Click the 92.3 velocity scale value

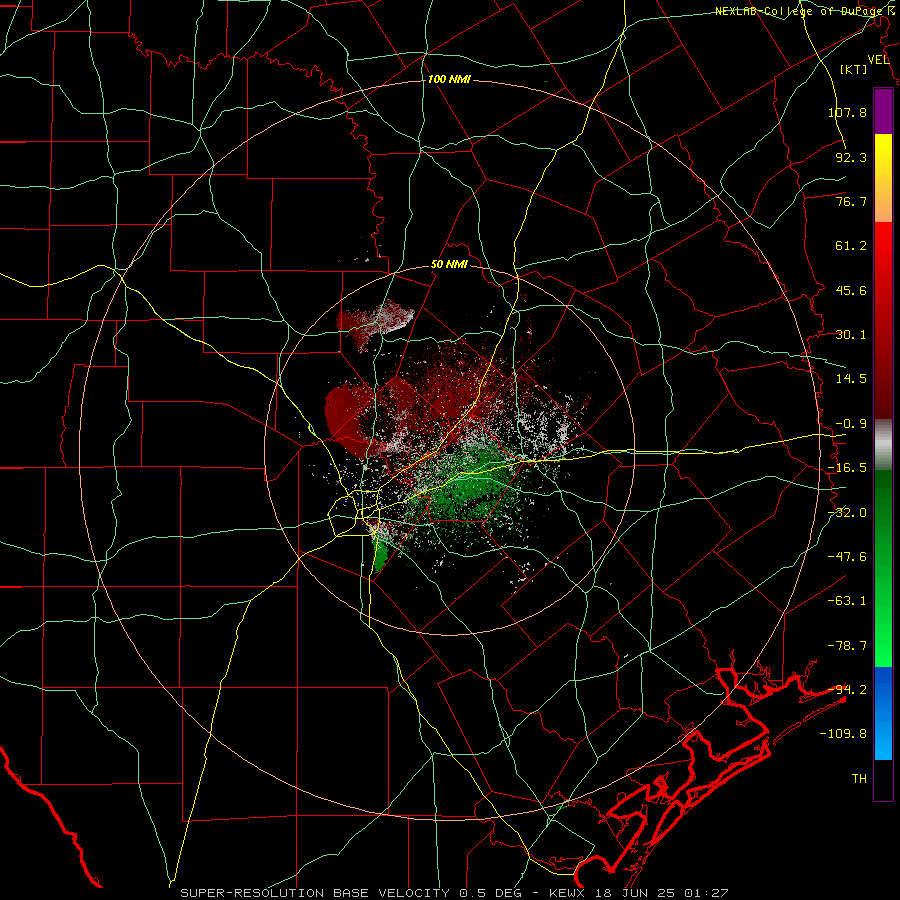(851, 157)
